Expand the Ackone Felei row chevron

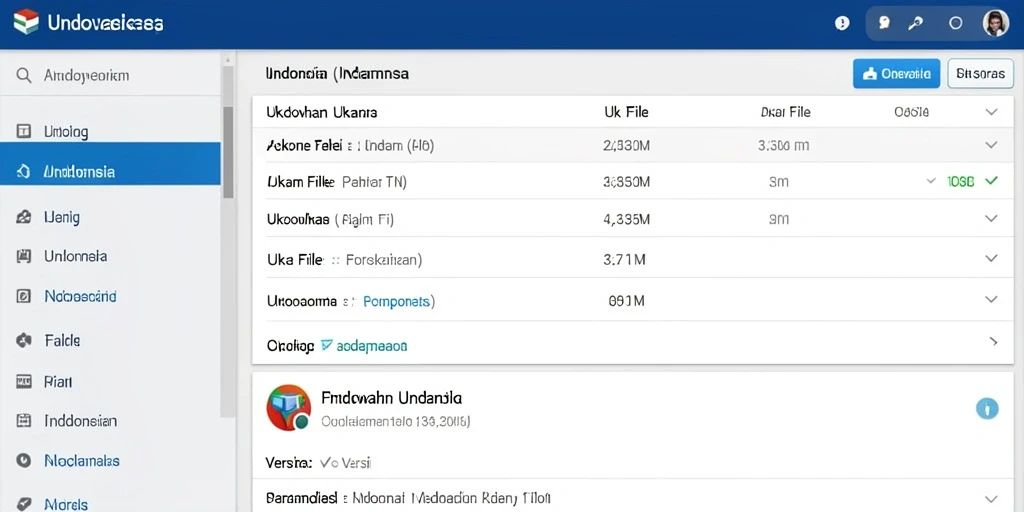tap(991, 145)
